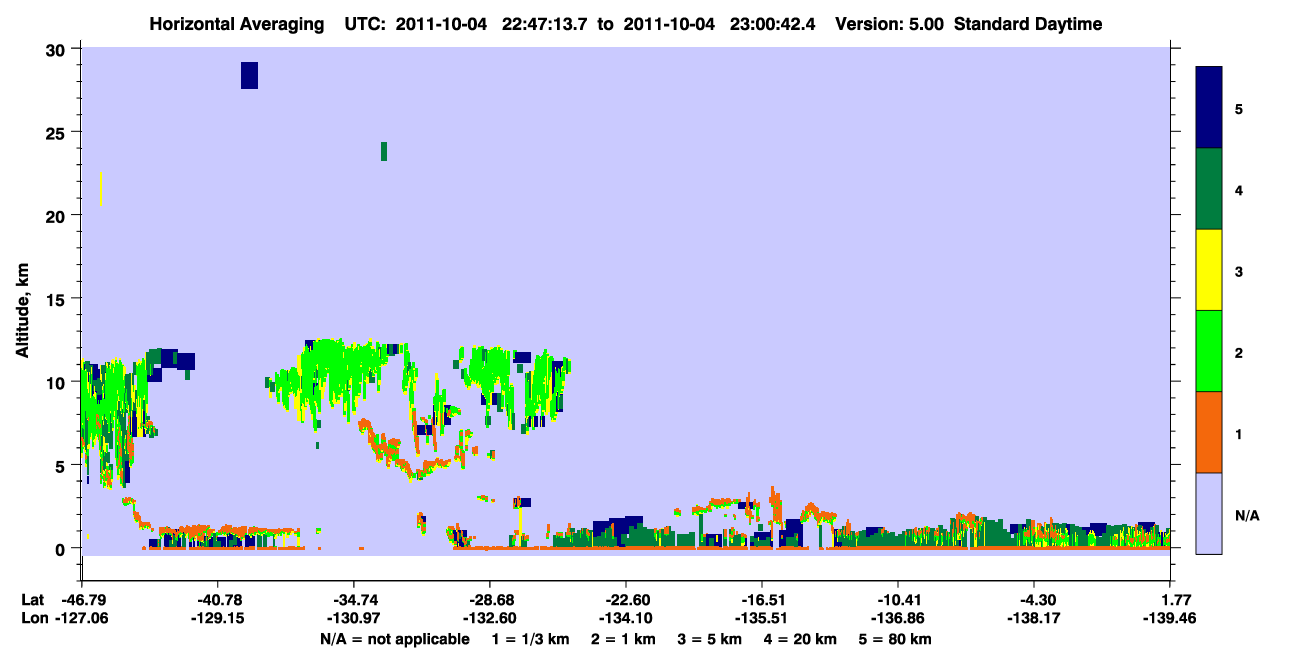Click the 'N/A = not applicable' legend text
This screenshot has height=667, width=1300.
point(395,639)
